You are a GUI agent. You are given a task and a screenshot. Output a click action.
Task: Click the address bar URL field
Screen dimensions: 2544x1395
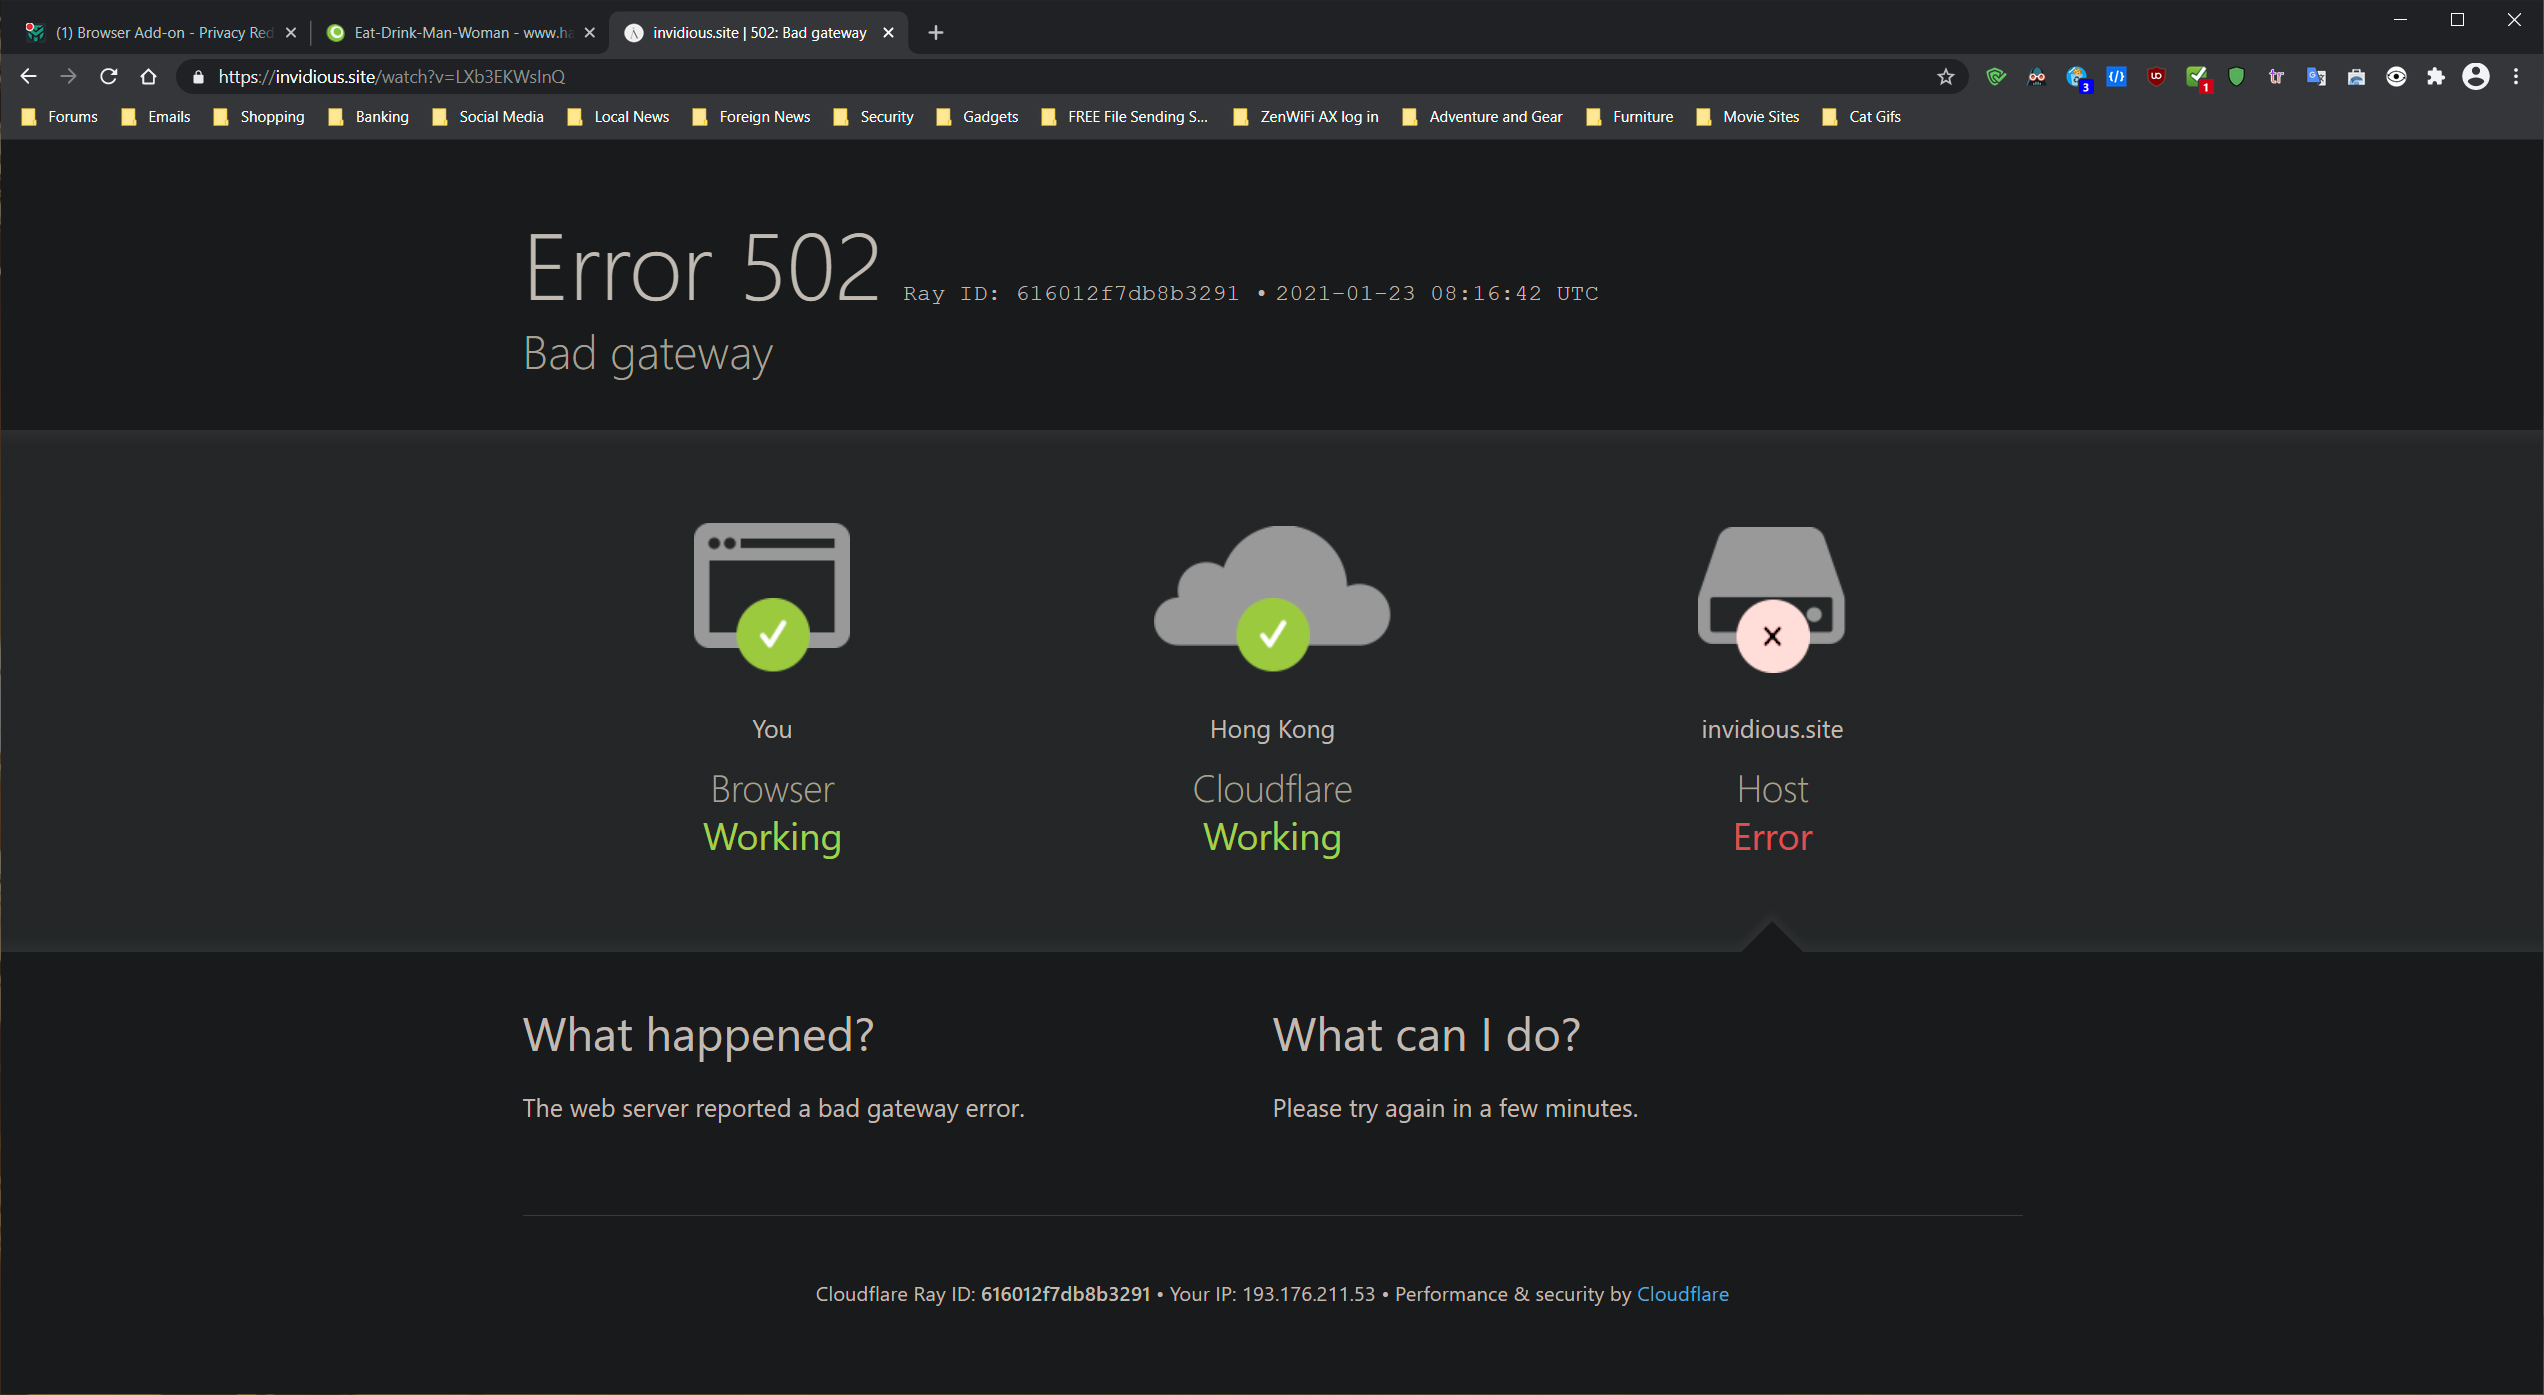pyautogui.click(x=1000, y=77)
